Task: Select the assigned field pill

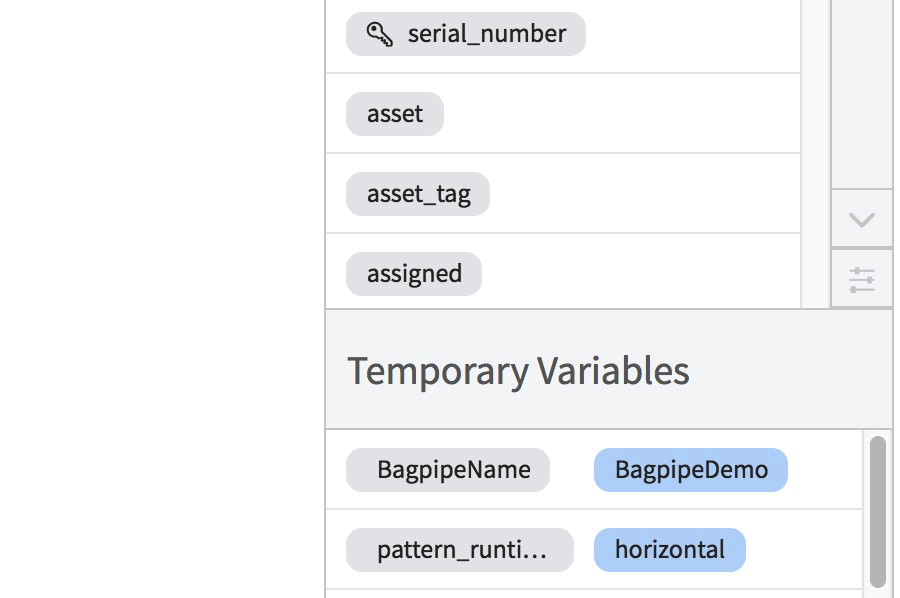Action: 414,274
